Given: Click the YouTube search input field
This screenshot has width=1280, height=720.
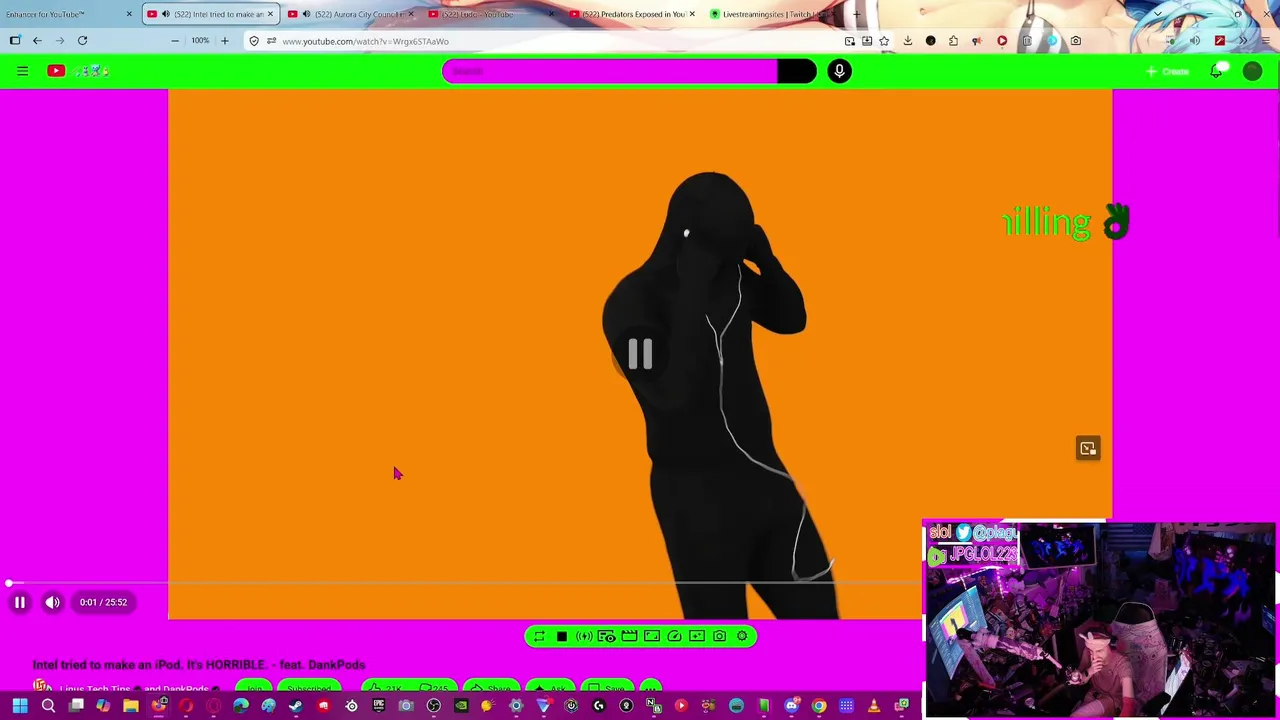Looking at the screenshot, I should point(610,71).
